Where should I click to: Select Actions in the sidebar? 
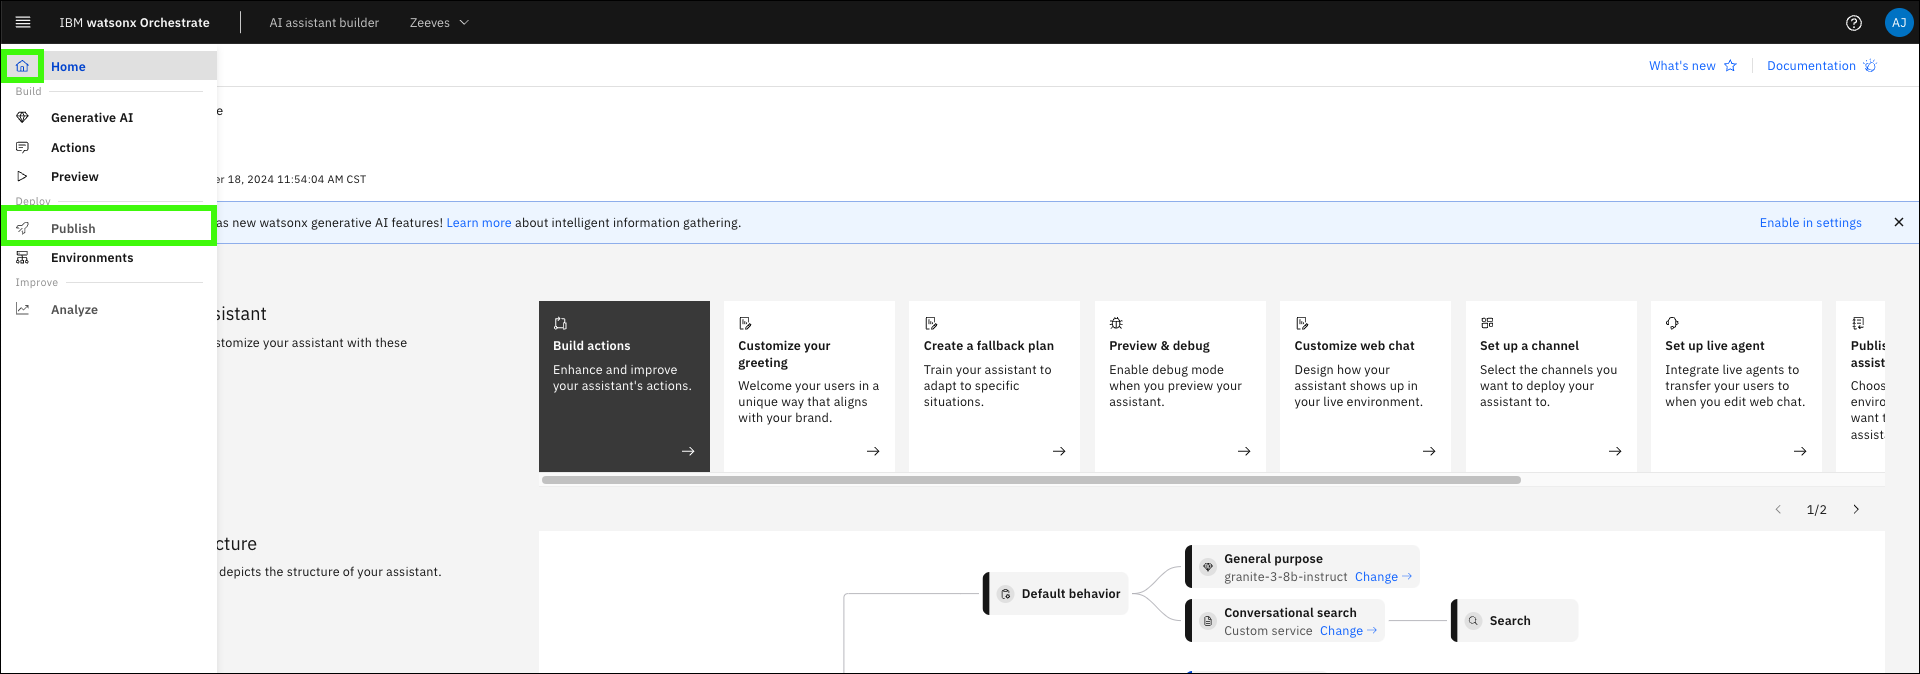pos(73,147)
